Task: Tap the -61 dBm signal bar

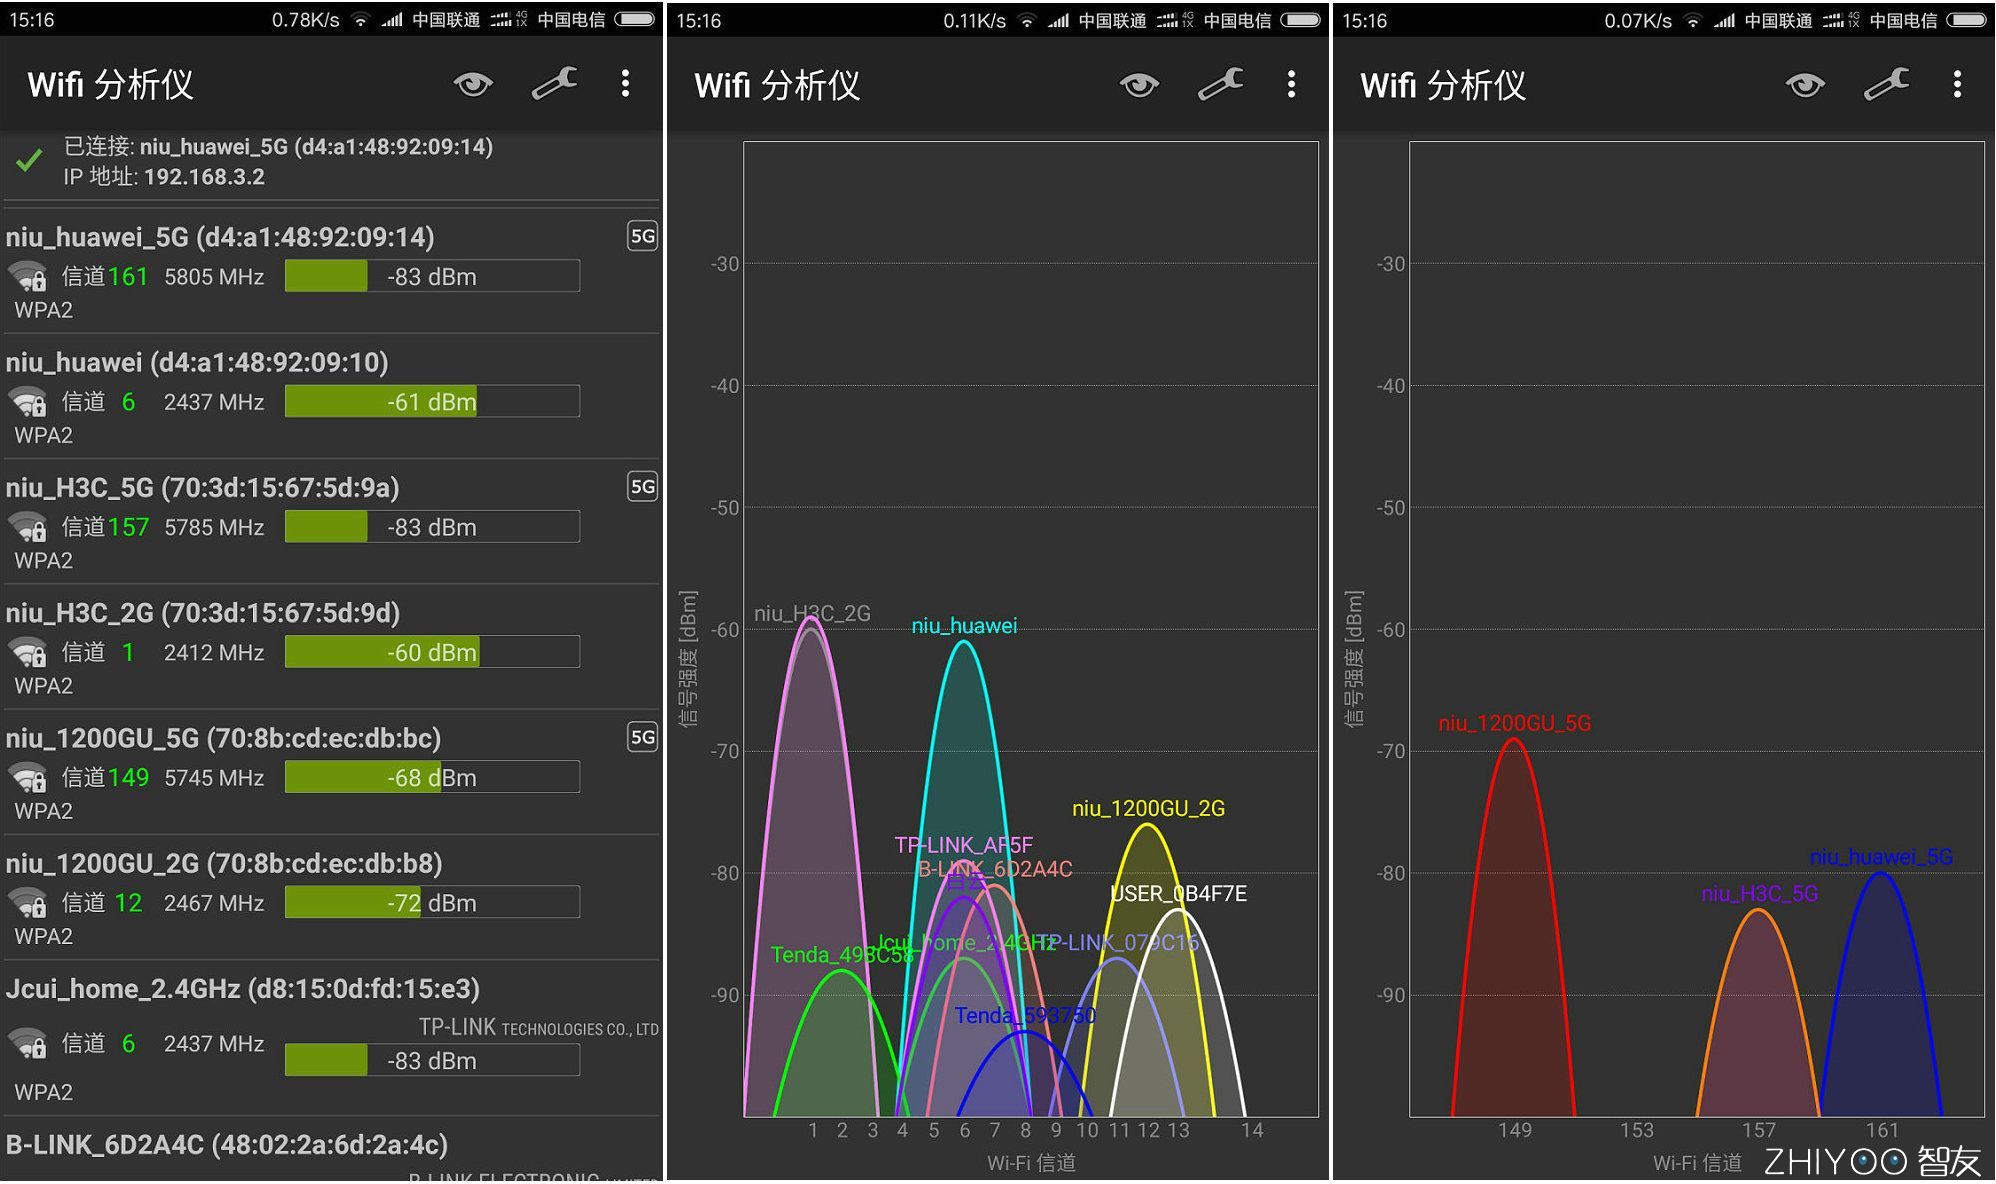Action: point(432,402)
